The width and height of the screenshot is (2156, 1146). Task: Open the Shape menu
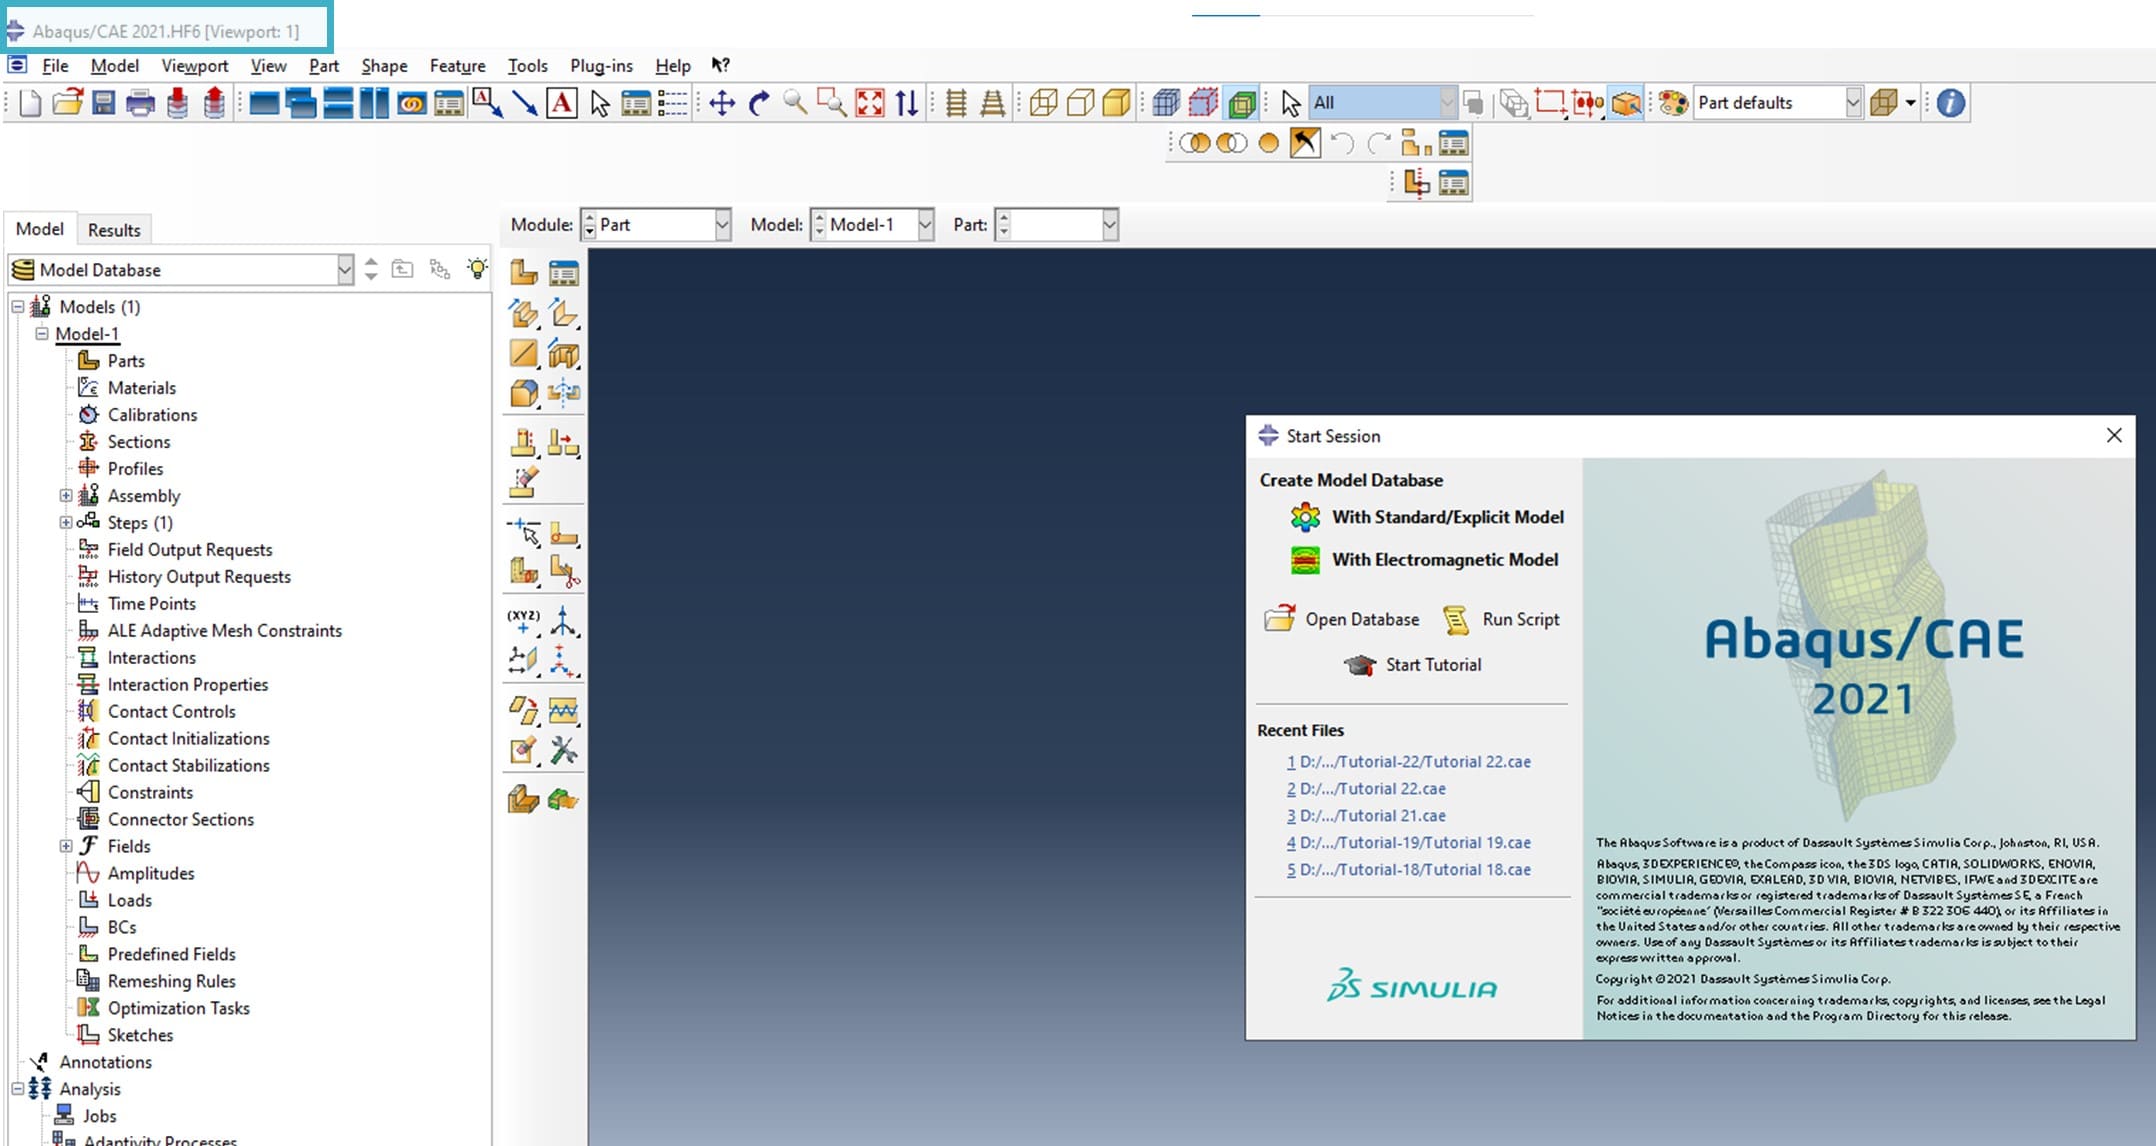tap(384, 65)
